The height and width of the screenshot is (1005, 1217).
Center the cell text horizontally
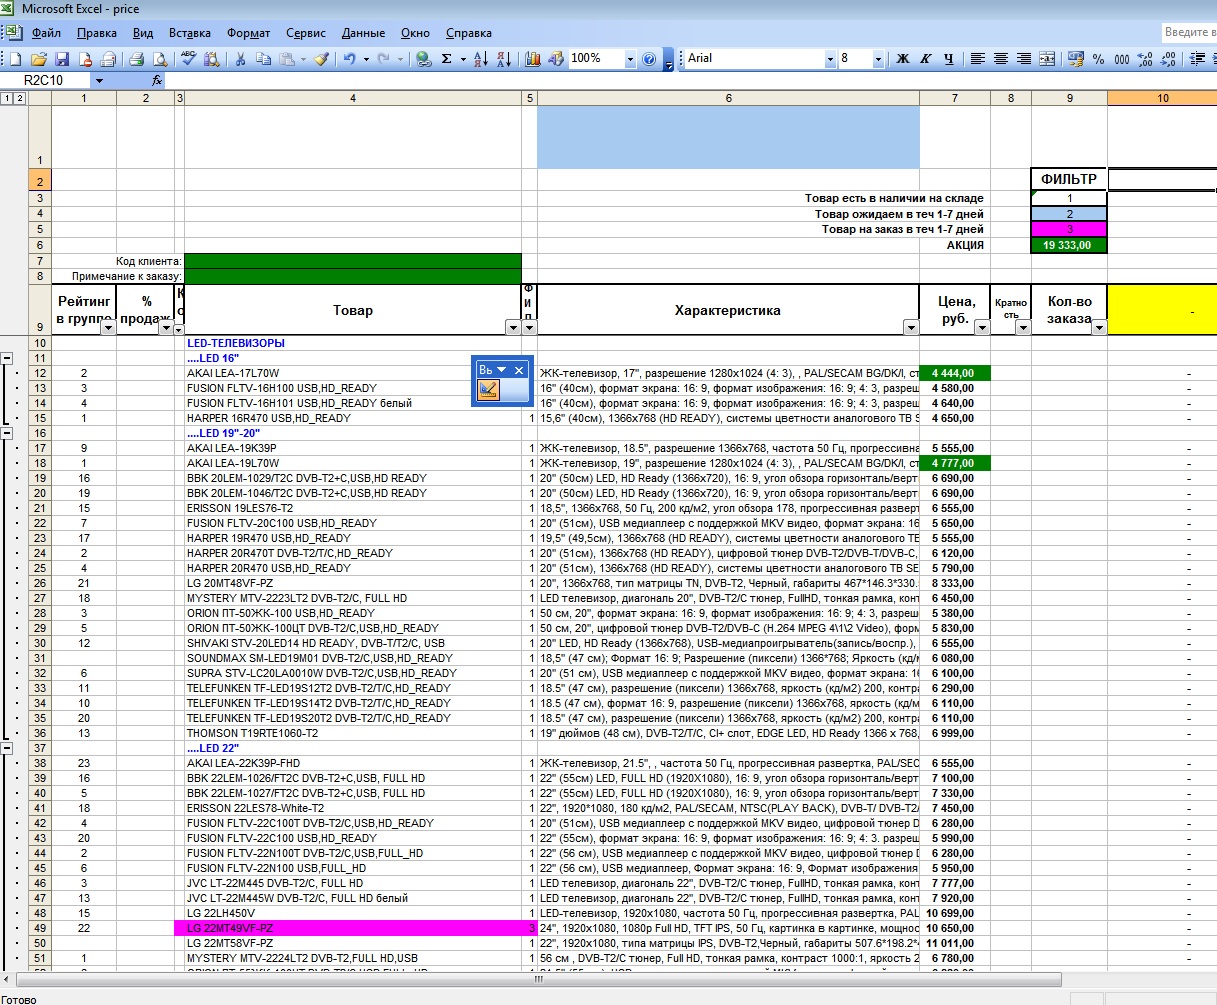[1001, 59]
